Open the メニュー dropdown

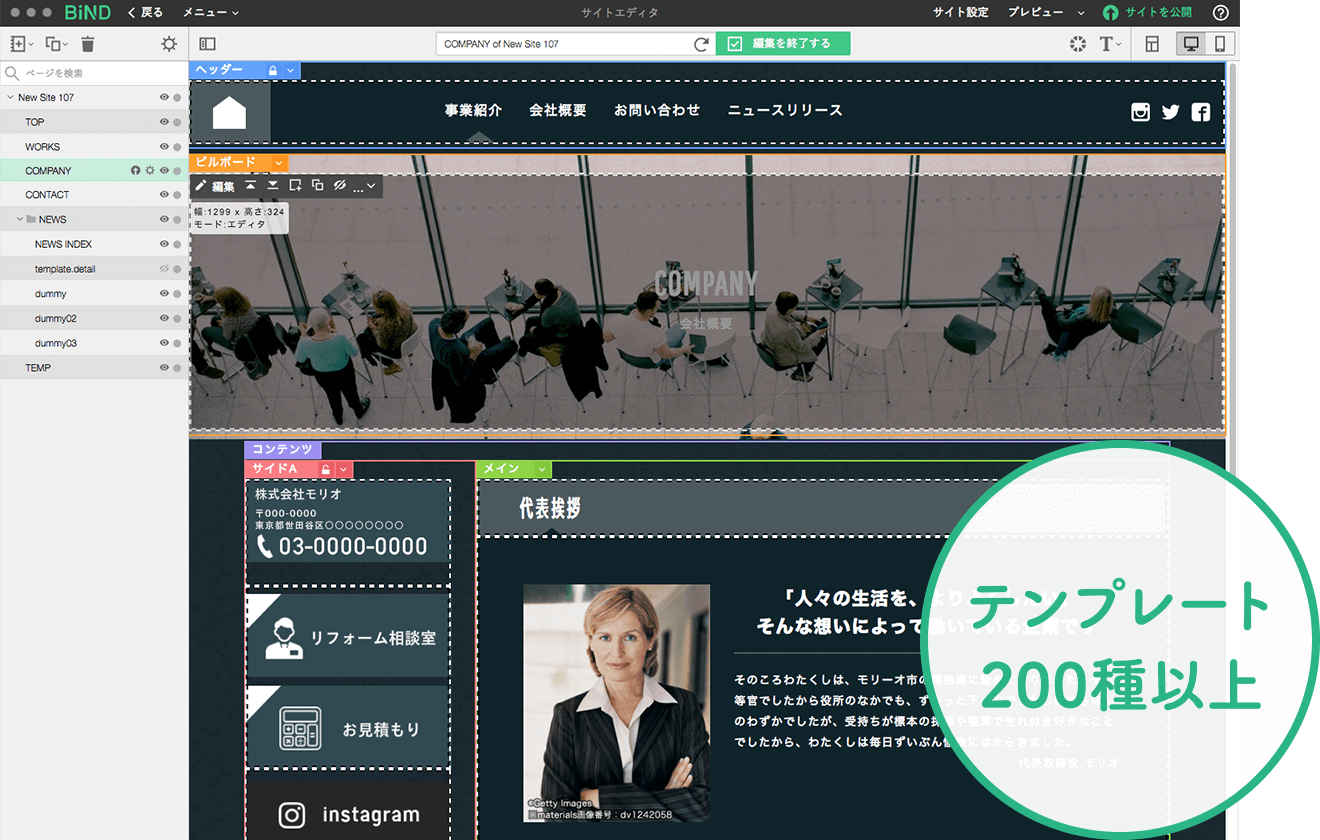click(x=211, y=13)
